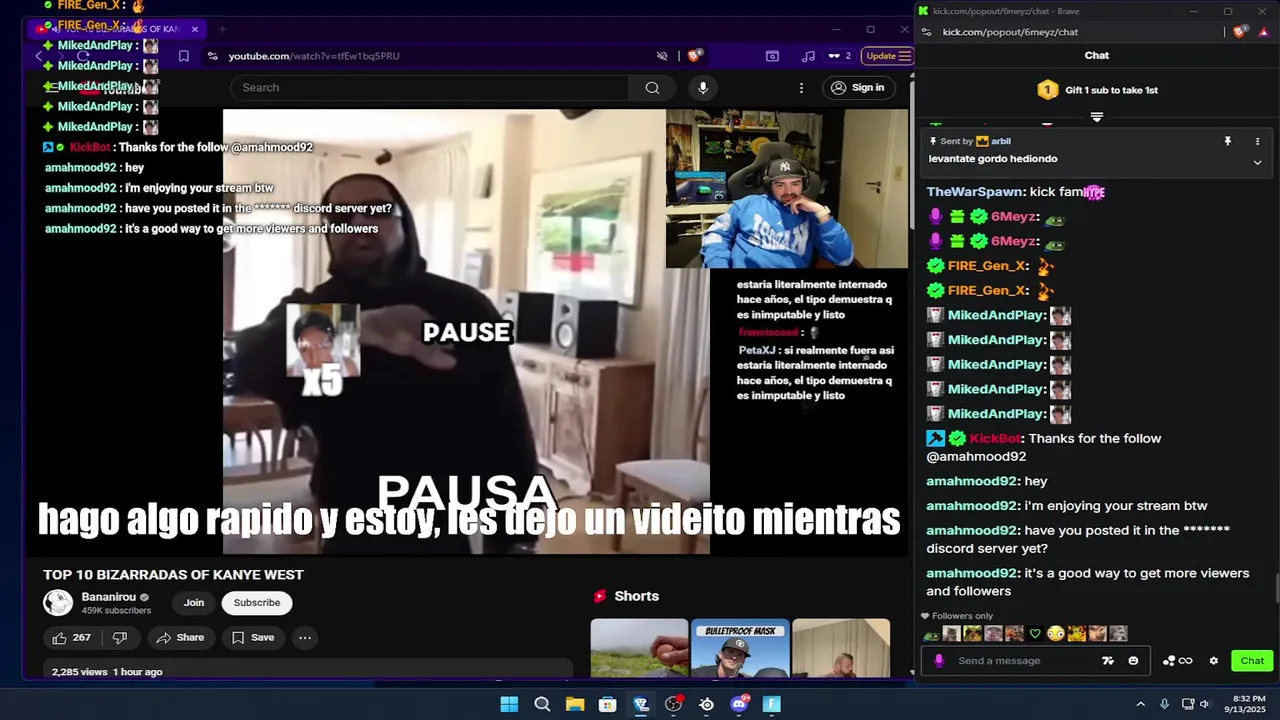
Task: Open the Bananirou channel name link
Action: [108, 597]
